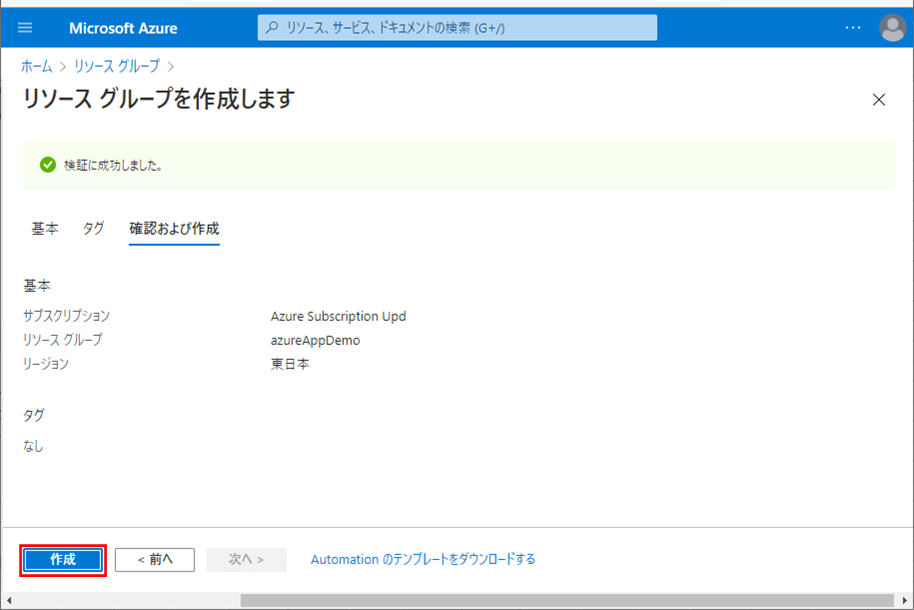
Task: Click the scrollbar right arrow
Action: 904,601
